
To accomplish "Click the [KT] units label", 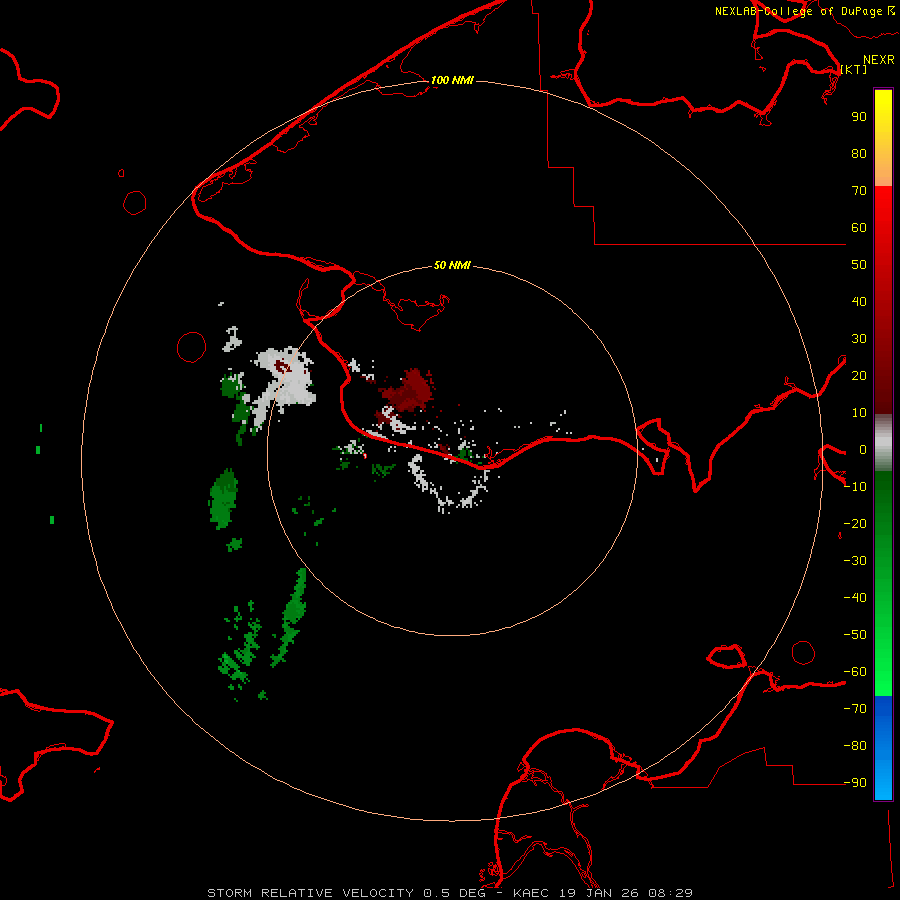I will [854, 69].
